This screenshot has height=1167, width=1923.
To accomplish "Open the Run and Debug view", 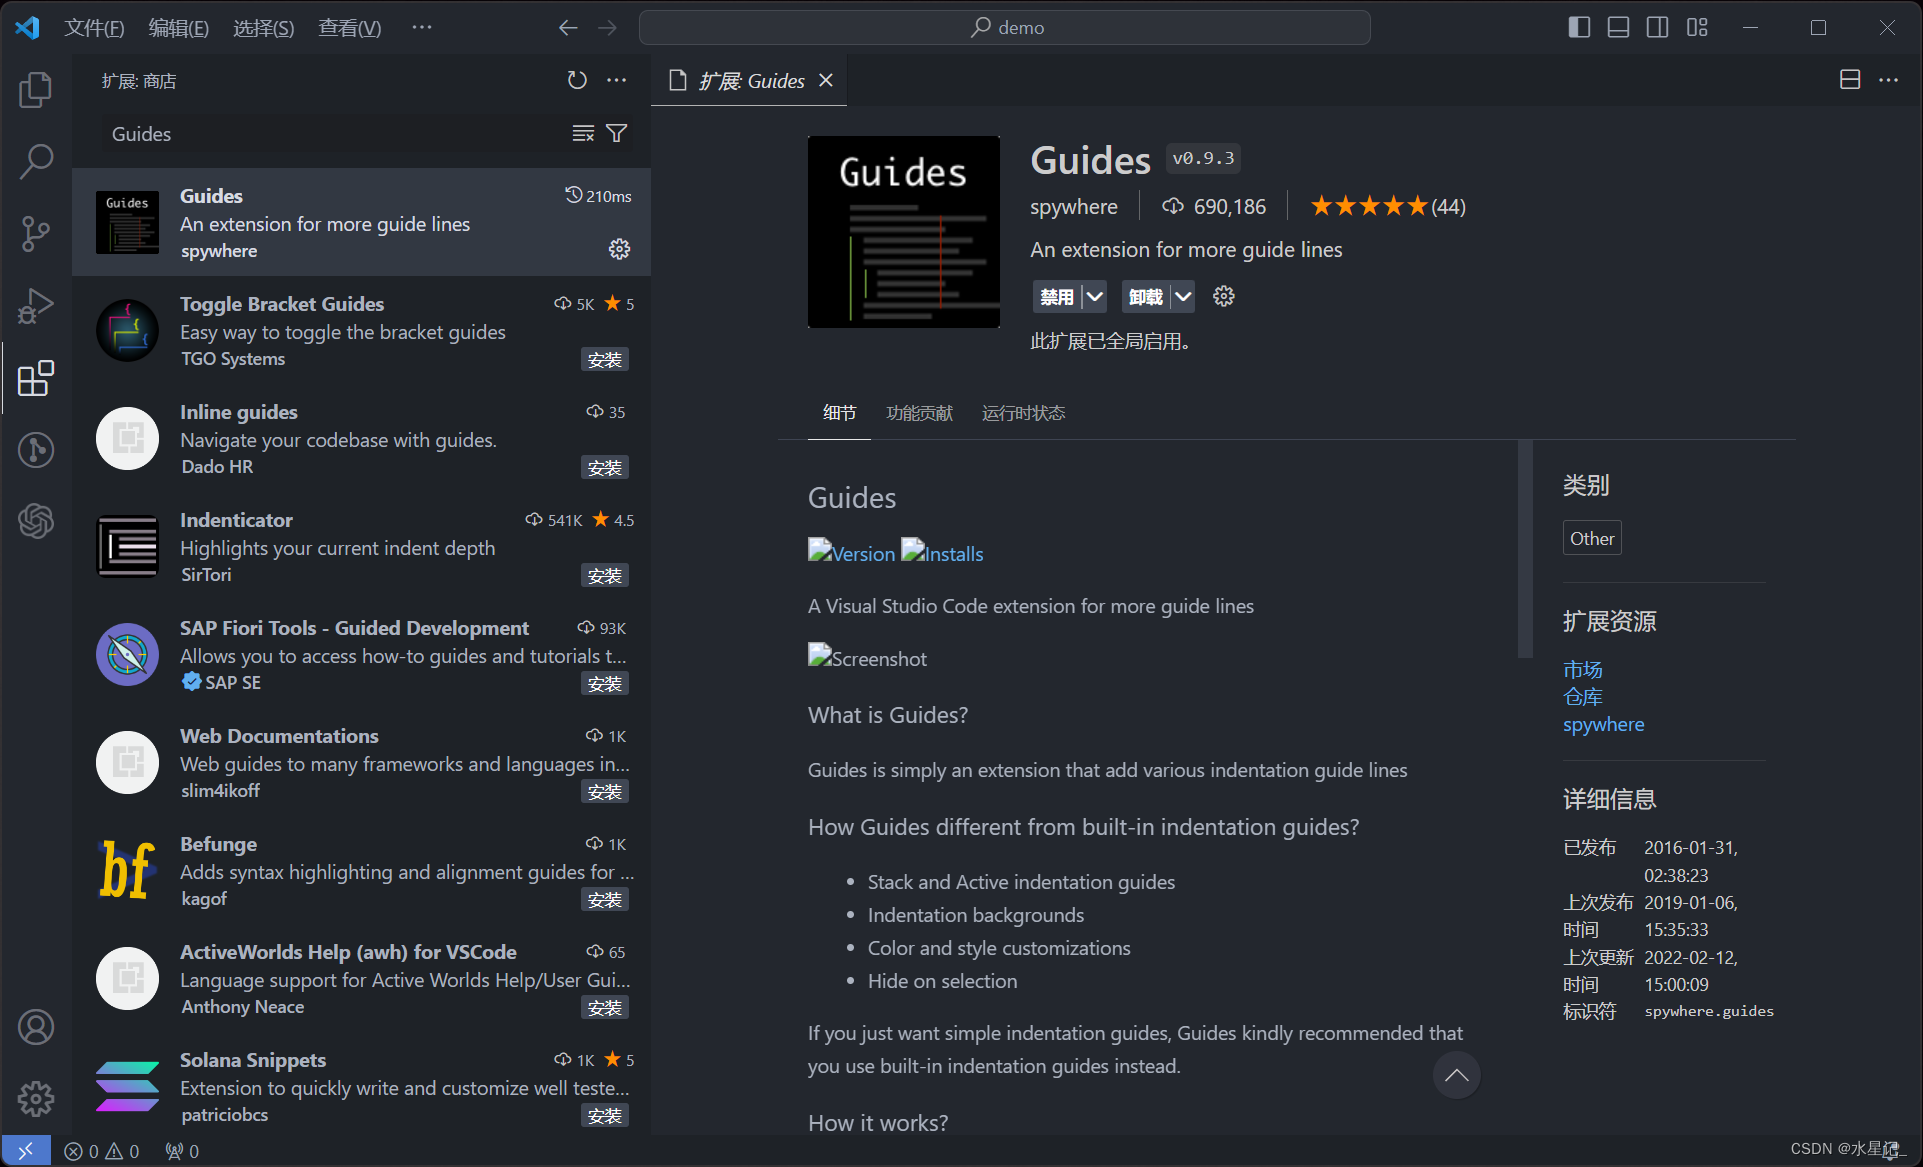I will (36, 306).
